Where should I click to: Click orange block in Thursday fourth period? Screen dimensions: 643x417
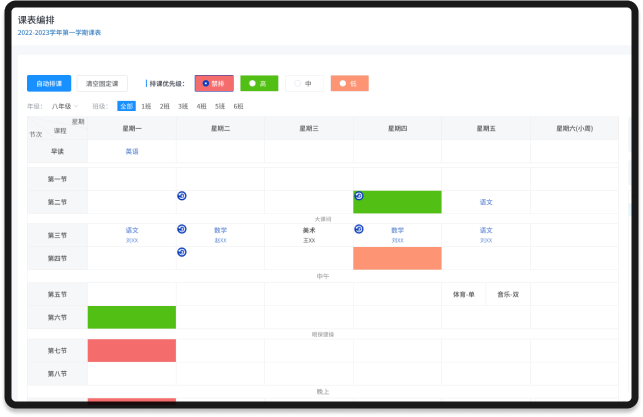pyautogui.click(x=397, y=258)
